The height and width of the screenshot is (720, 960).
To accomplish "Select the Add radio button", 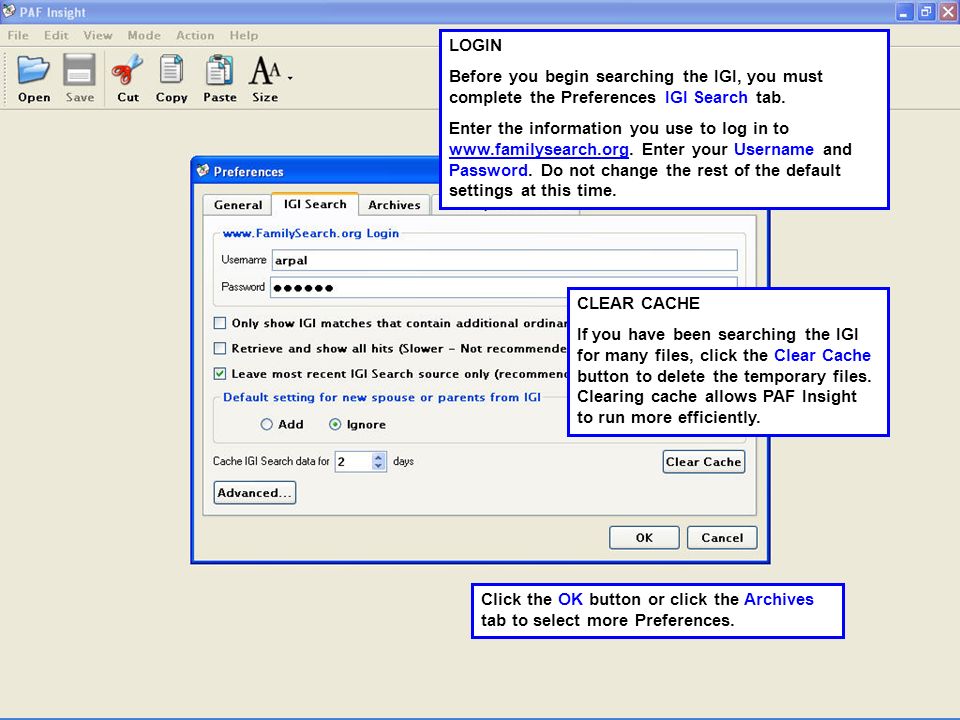I will (x=266, y=424).
